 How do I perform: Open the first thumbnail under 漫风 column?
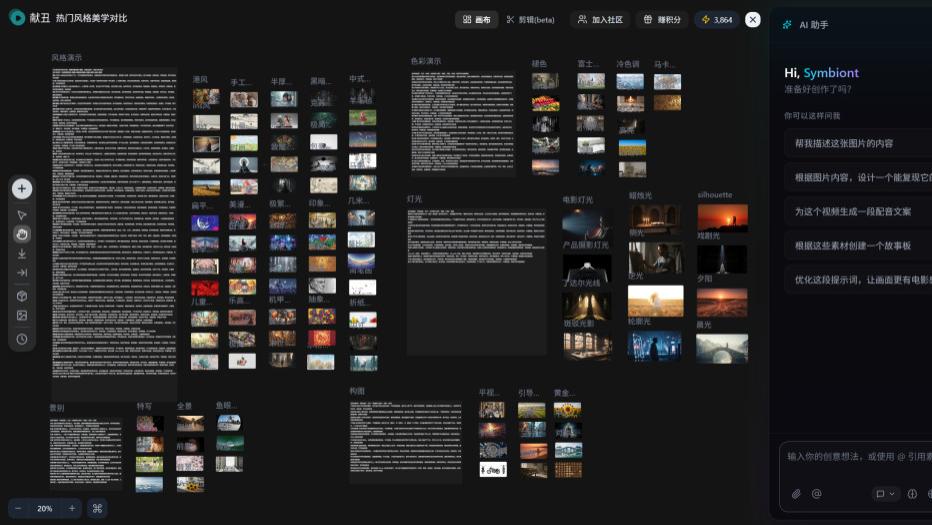(206, 98)
